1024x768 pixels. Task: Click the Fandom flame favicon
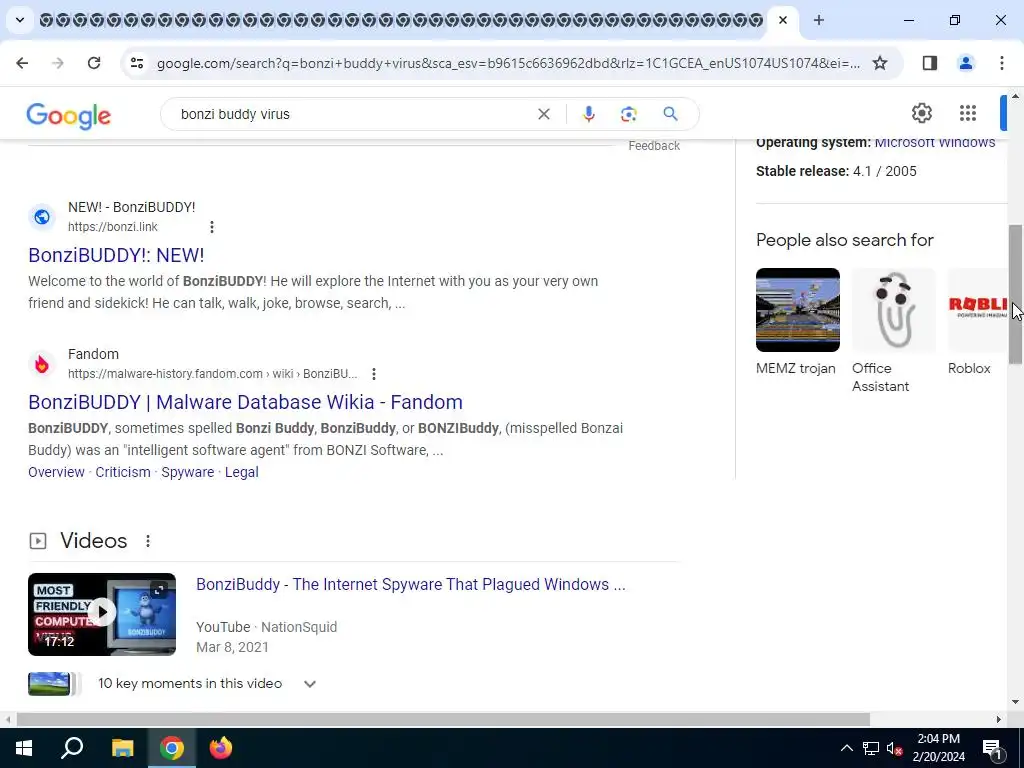click(x=42, y=364)
